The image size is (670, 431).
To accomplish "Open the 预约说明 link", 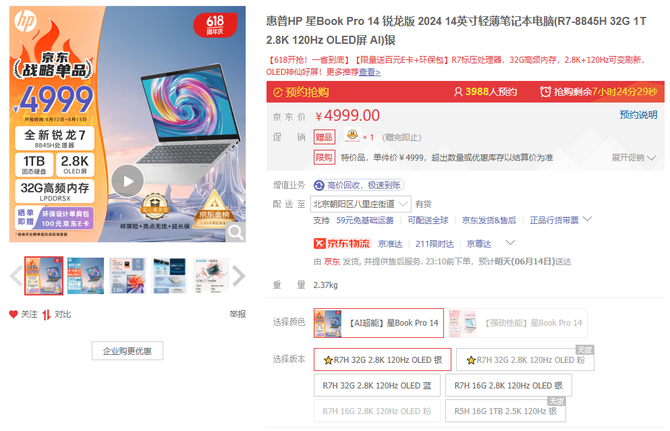I will pos(638,115).
